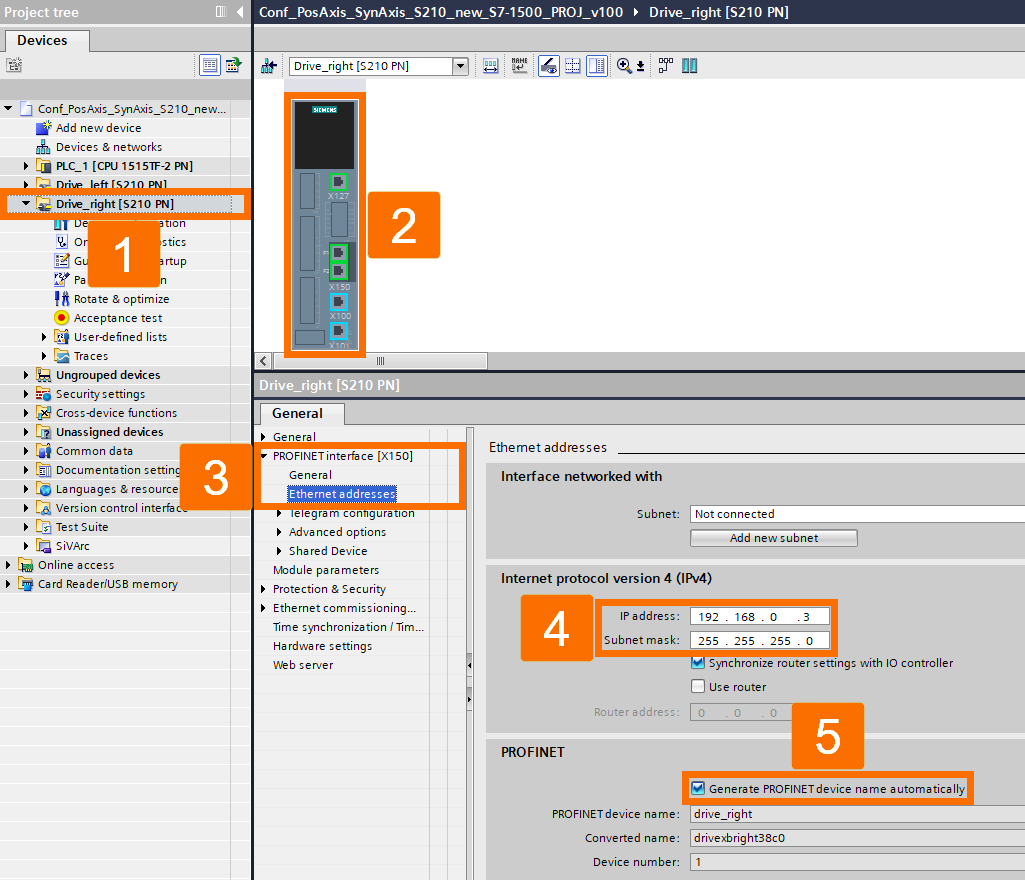
Task: Click the Rotate & optimize tool icon
Action: coord(61,299)
